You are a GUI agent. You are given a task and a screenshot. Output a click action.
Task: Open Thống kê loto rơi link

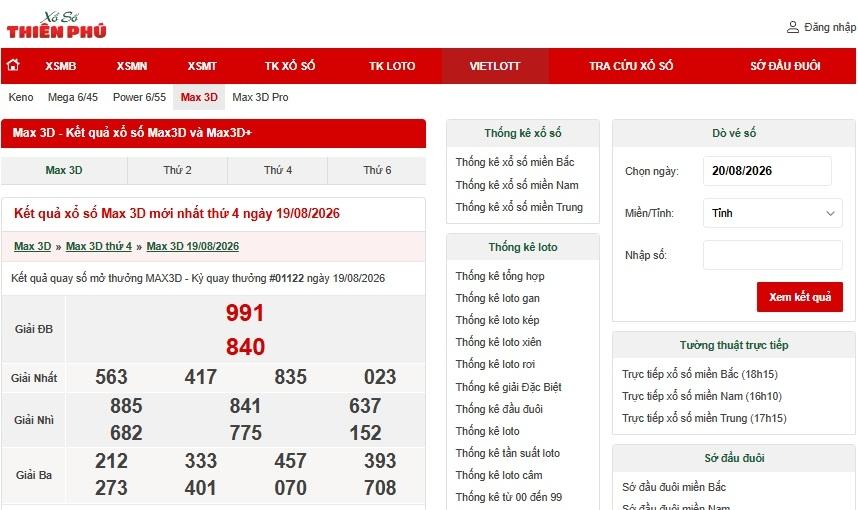pos(495,364)
